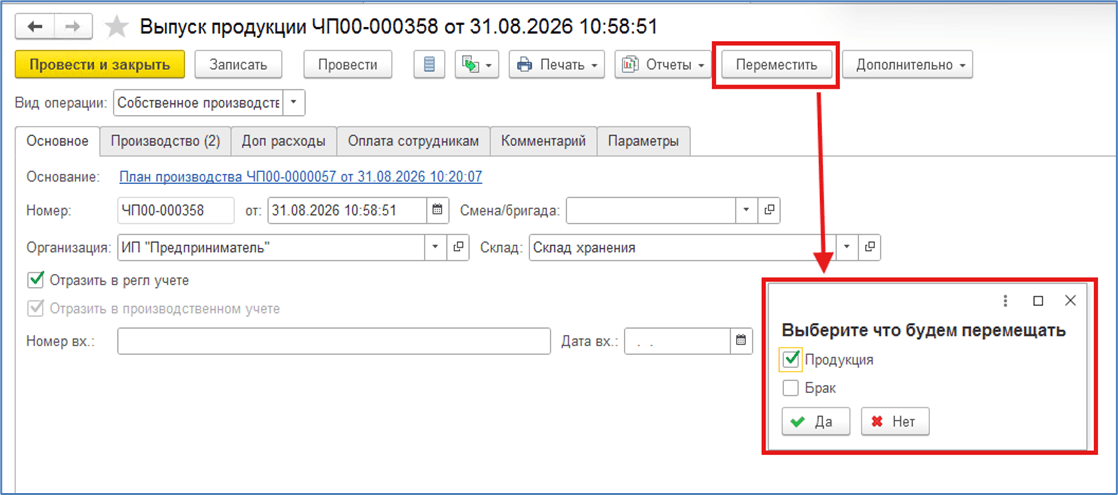Open calendar picker next to document date
1118x495 pixels.
438,210
